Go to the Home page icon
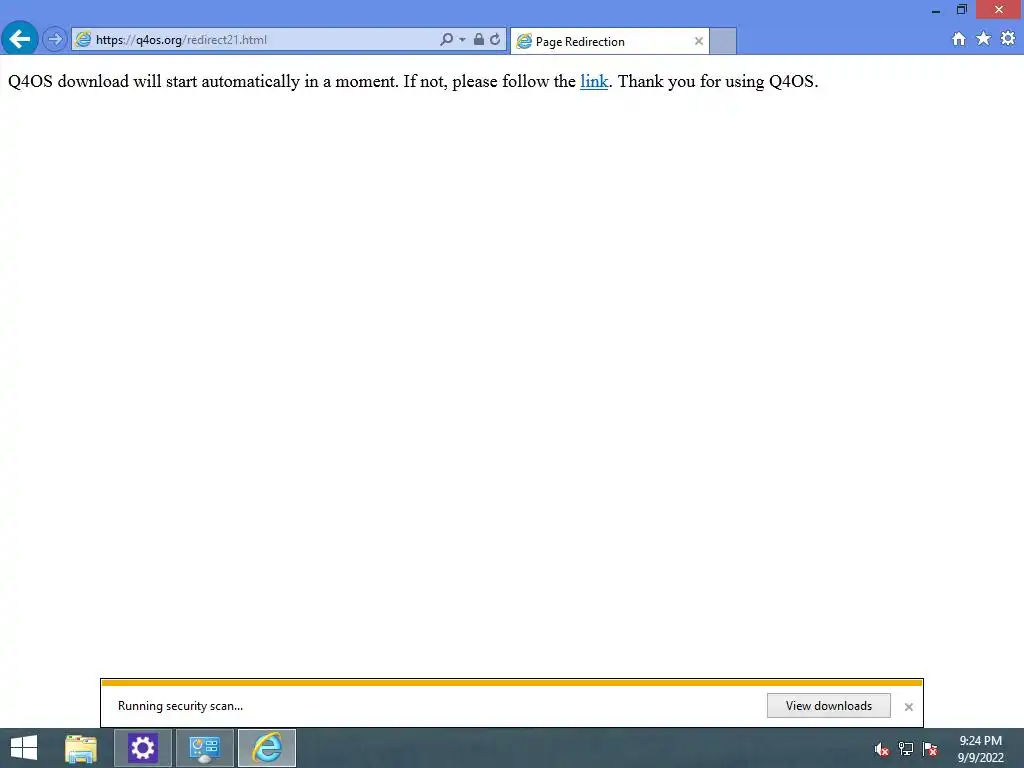The image size is (1024, 768). click(959, 39)
